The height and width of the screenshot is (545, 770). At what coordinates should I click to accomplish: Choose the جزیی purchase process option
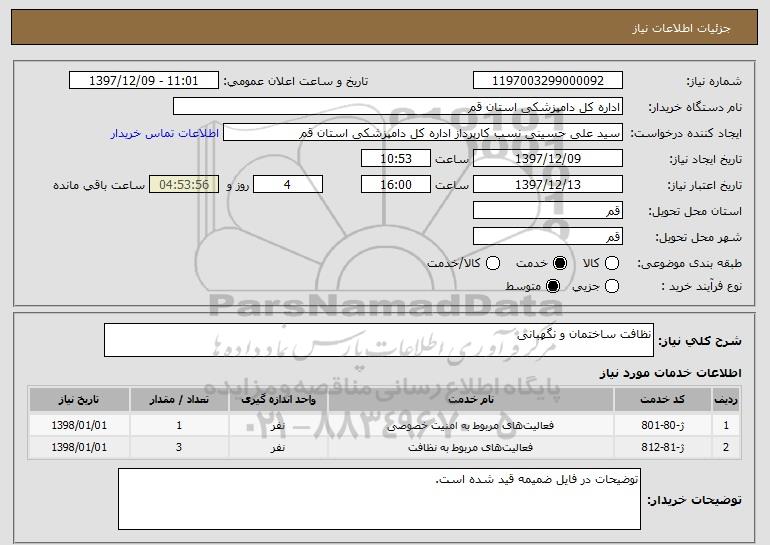612,286
